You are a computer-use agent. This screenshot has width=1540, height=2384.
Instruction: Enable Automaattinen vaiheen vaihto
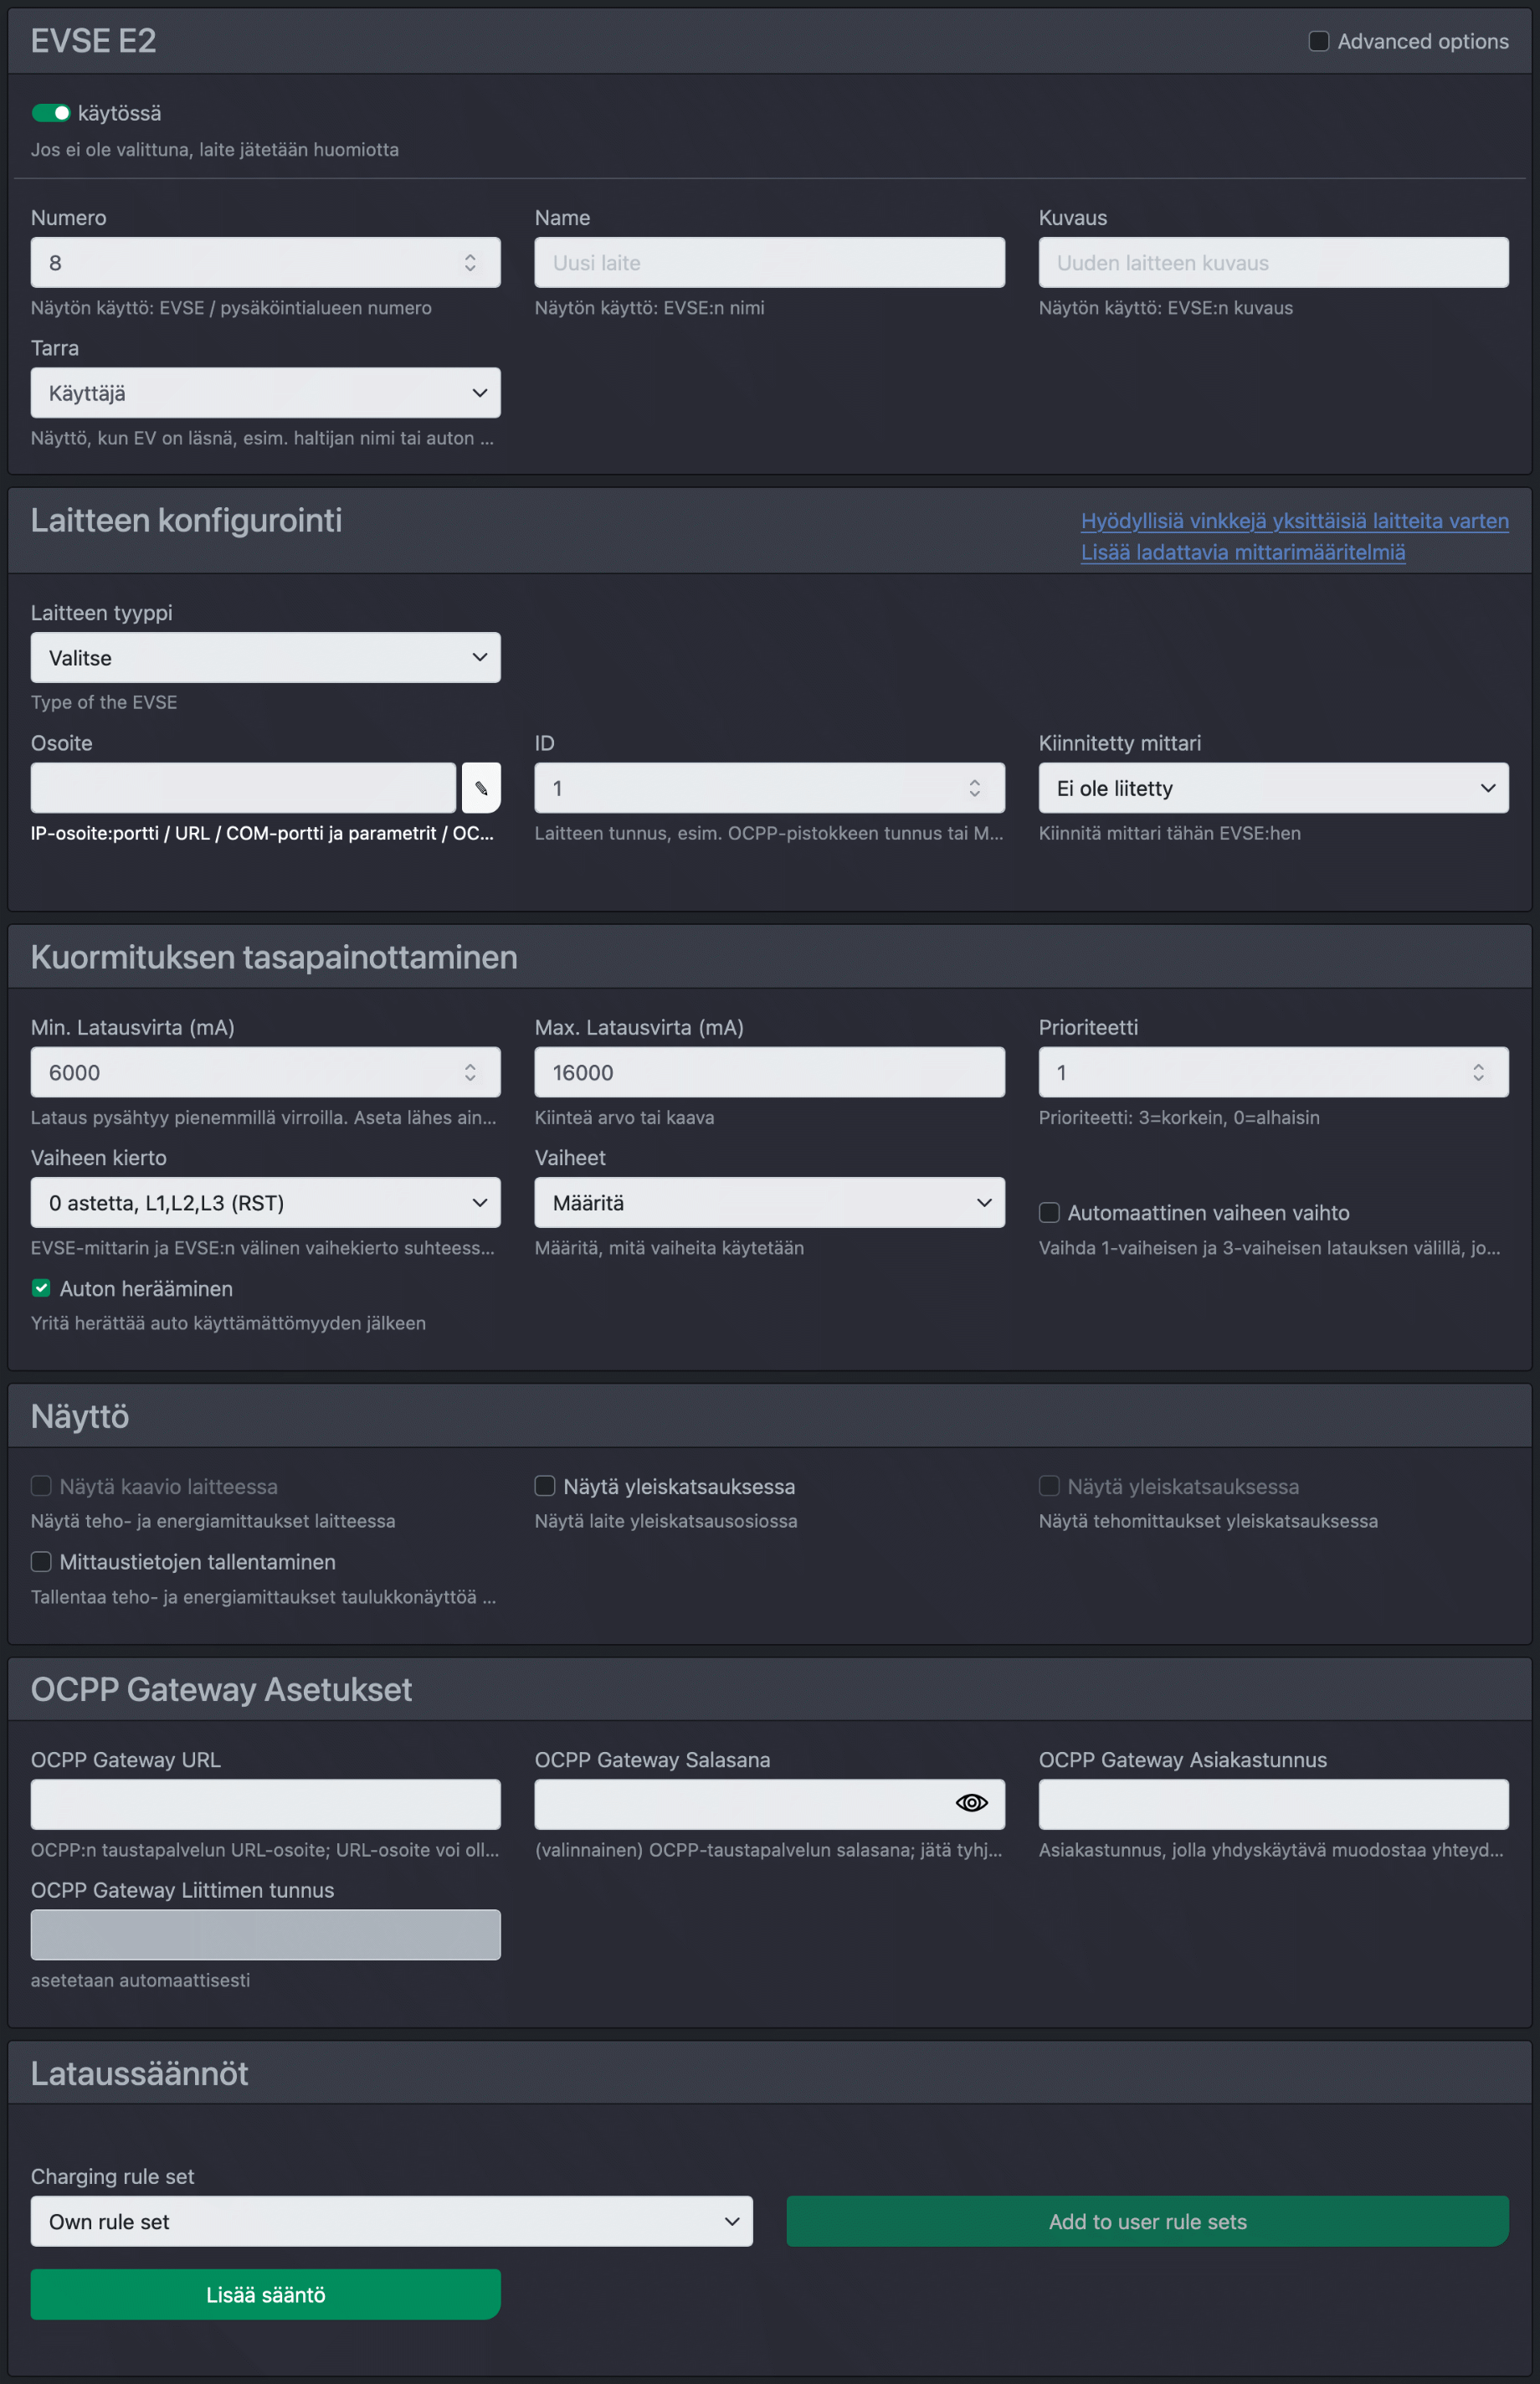(1049, 1212)
